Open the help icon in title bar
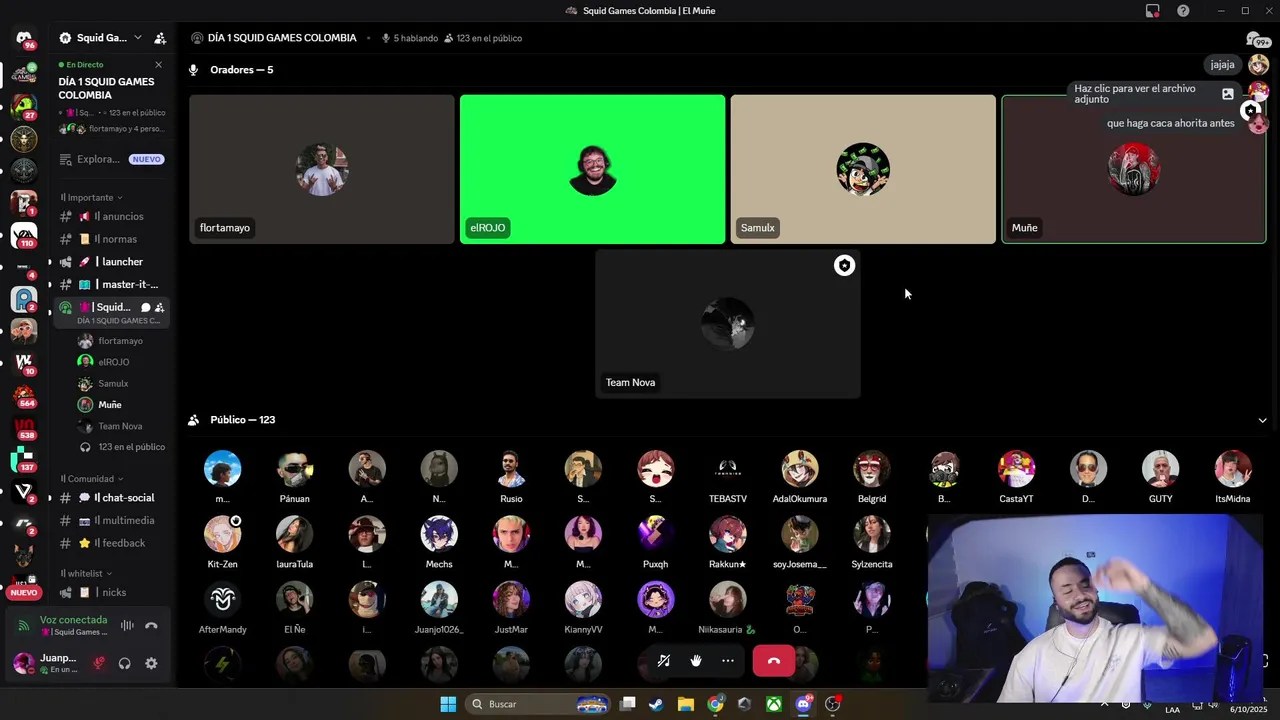 1183,11
